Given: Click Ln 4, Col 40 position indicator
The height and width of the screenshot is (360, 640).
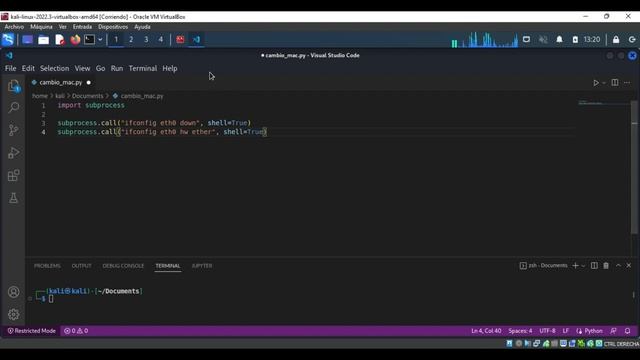Looking at the screenshot, I should click(x=486, y=331).
